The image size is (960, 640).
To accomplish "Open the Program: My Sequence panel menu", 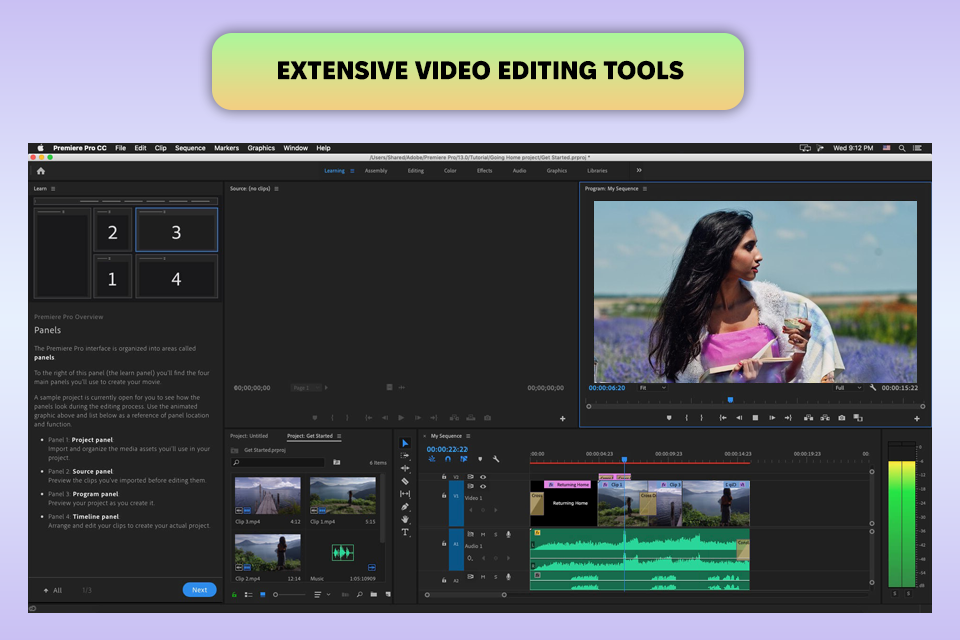I will click(645, 189).
